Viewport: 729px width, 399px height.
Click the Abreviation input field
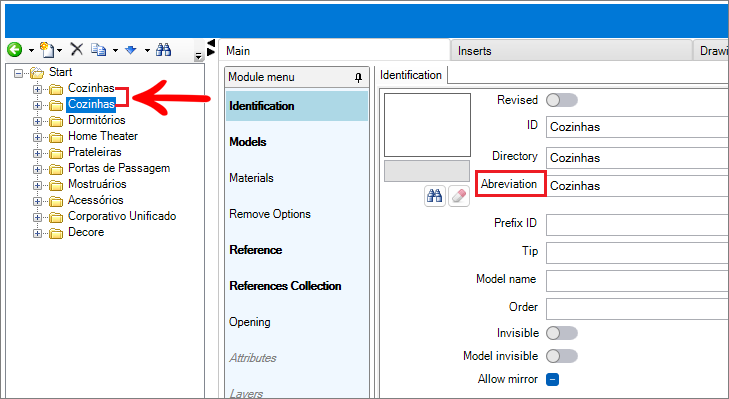point(637,186)
